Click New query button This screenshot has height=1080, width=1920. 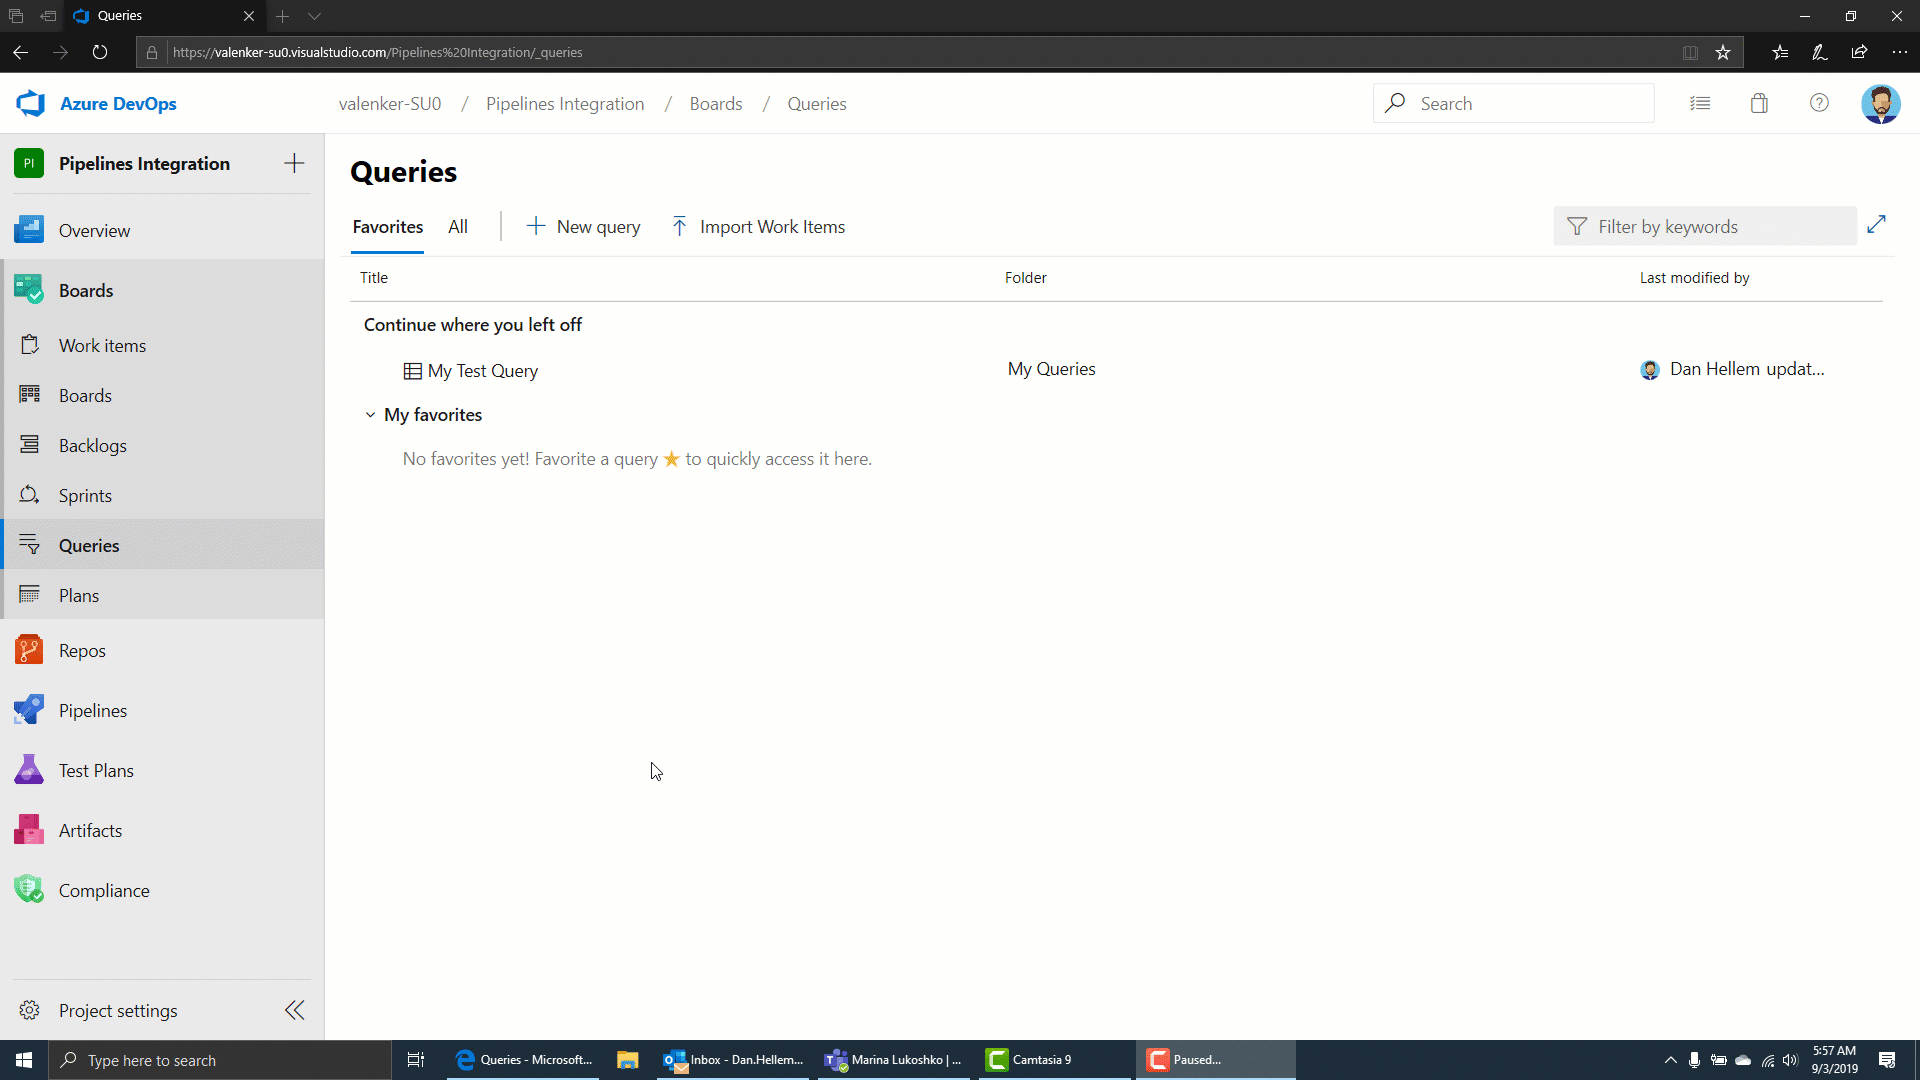point(583,225)
